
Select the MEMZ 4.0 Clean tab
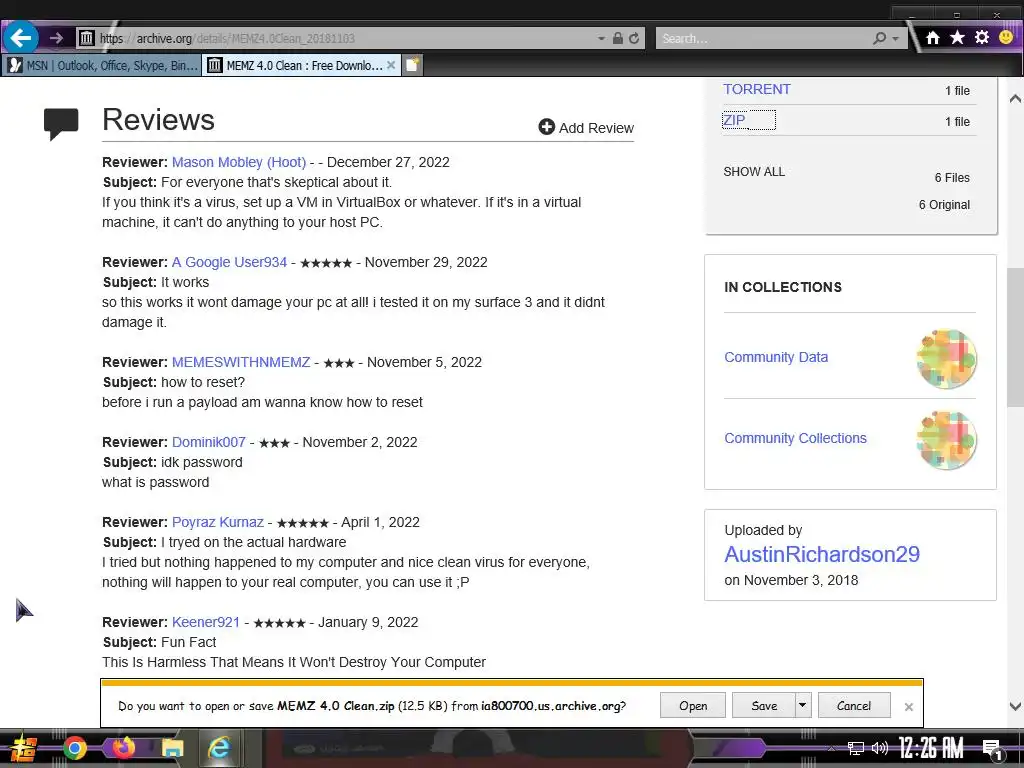pyautogui.click(x=302, y=65)
